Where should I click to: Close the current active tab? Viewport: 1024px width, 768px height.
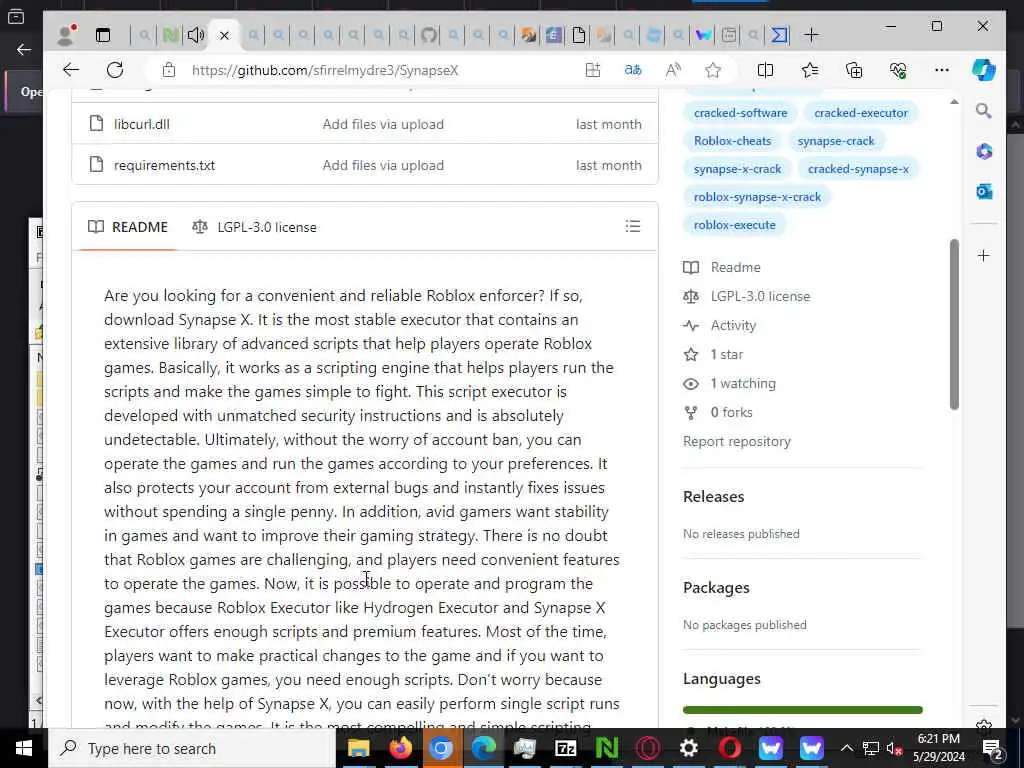(224, 35)
